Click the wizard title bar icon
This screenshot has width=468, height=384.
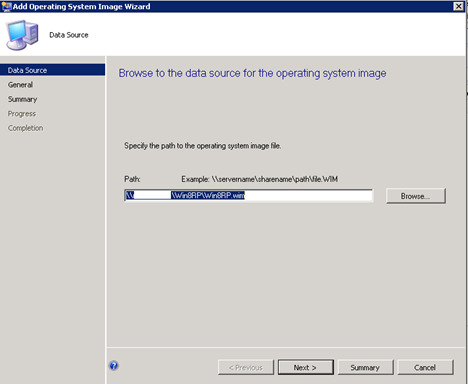[6, 6]
